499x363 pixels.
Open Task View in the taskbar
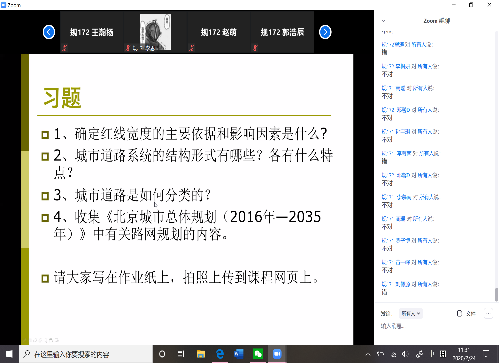tap(181, 354)
